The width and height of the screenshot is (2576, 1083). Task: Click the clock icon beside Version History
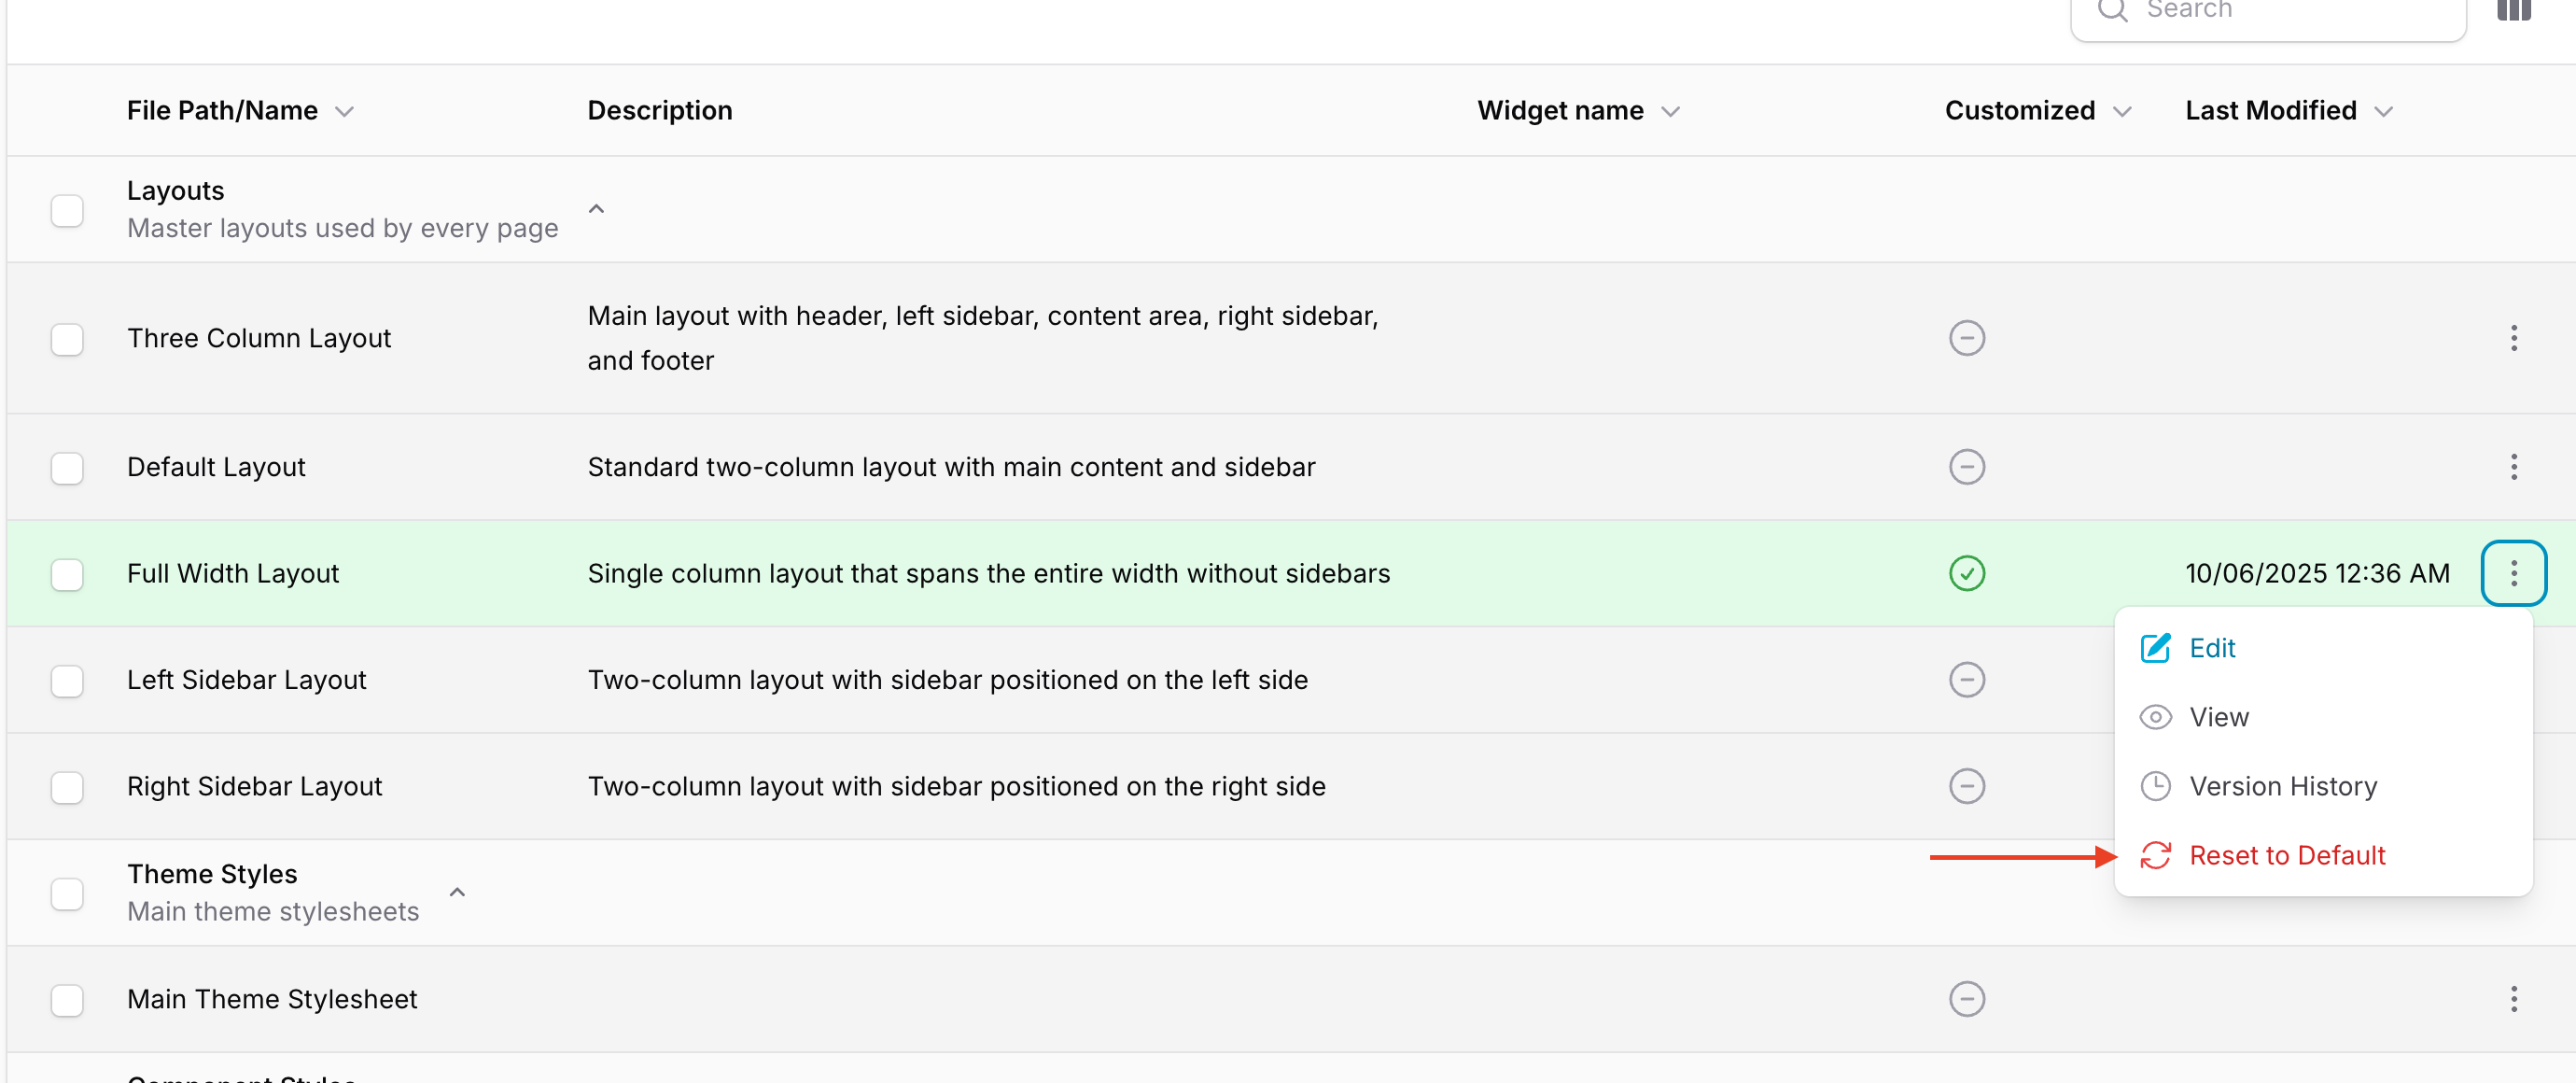tap(2156, 786)
